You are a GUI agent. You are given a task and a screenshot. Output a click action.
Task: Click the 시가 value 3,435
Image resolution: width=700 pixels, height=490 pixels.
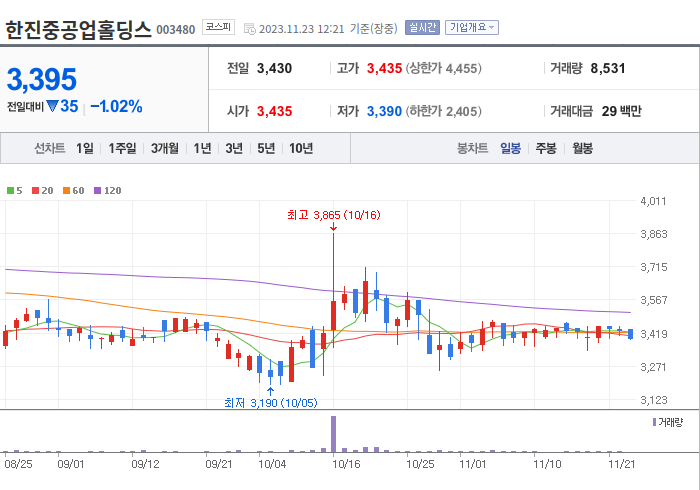click(x=274, y=111)
